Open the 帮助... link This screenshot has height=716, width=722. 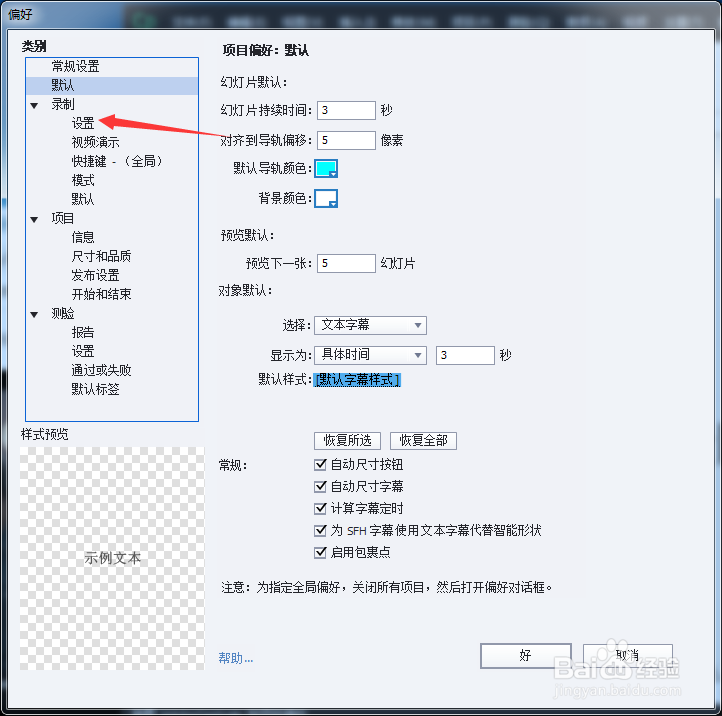click(236, 658)
